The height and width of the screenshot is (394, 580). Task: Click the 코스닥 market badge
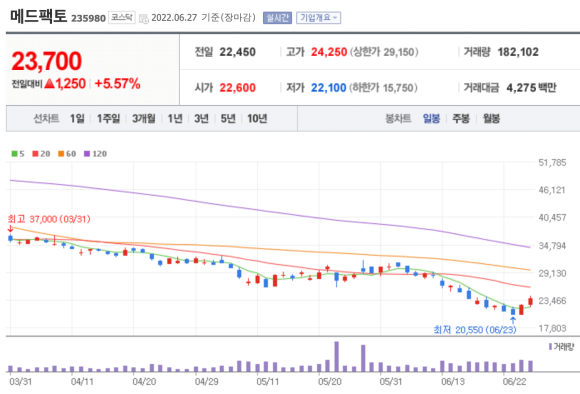(122, 17)
